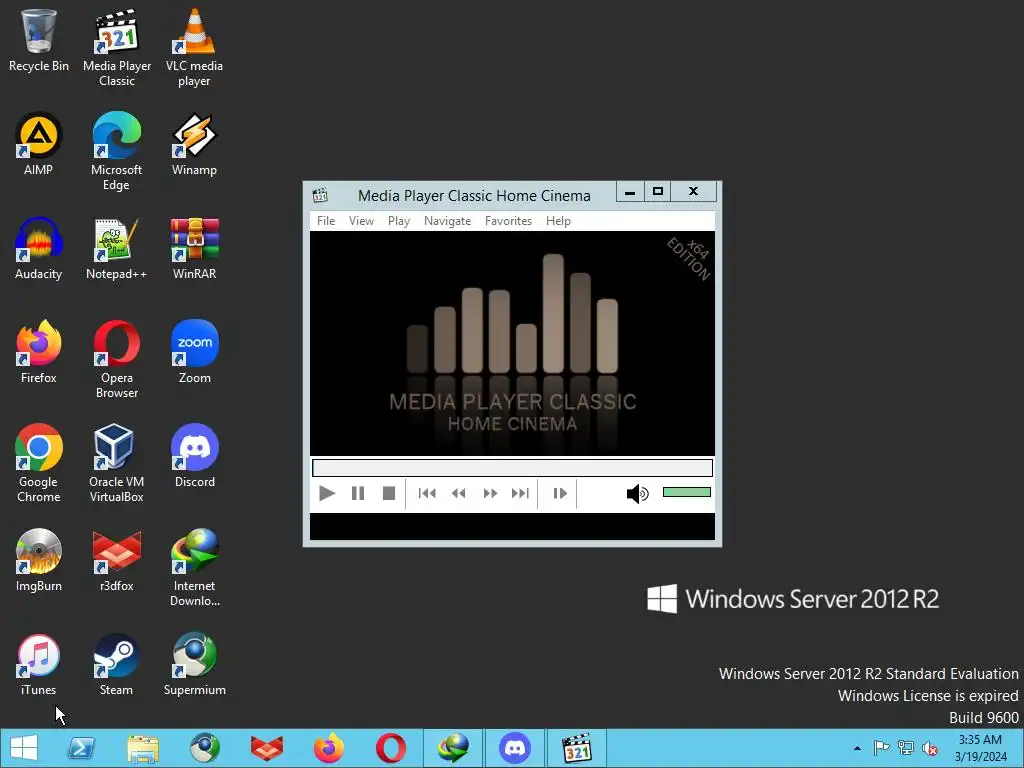Image resolution: width=1024 pixels, height=768 pixels.
Task: Minimize the Media Player Classic window
Action: click(x=630, y=191)
